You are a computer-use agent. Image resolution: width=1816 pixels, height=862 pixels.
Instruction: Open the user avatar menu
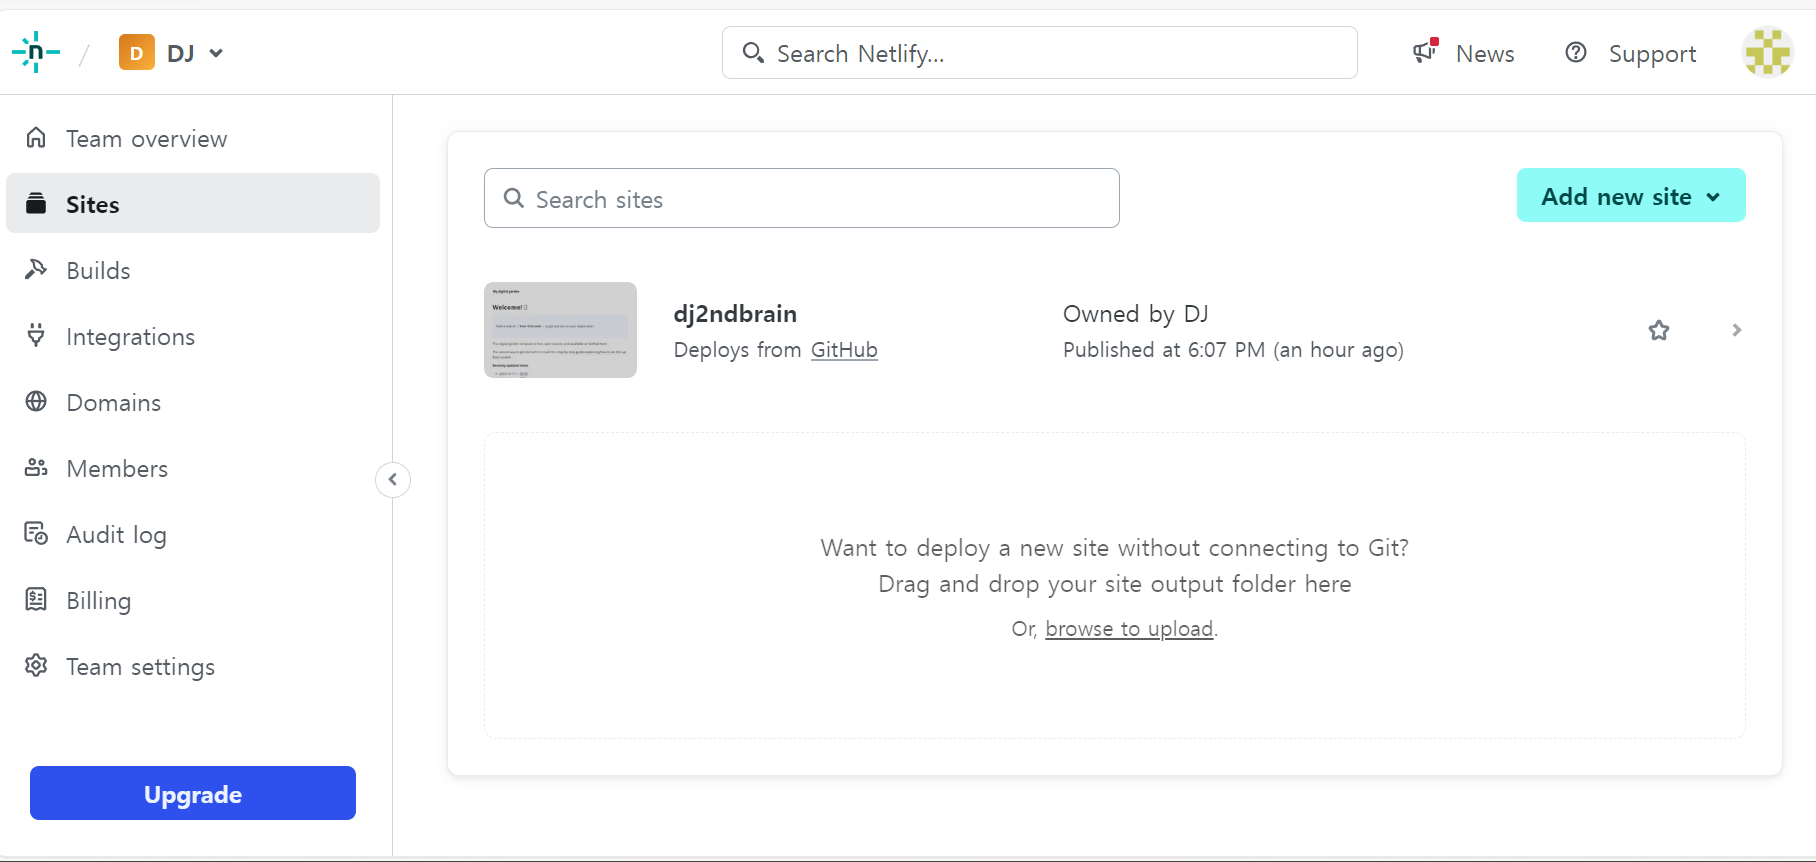pos(1768,52)
